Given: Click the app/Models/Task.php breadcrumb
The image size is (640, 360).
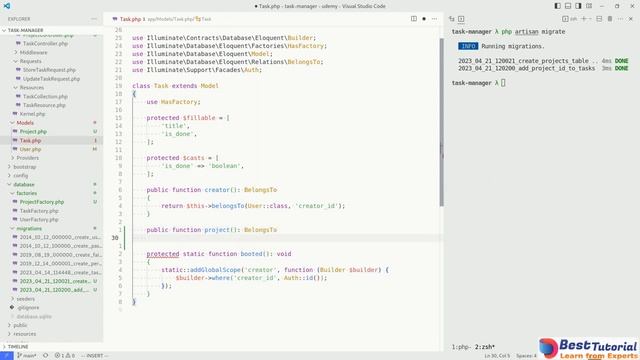Looking at the screenshot, I should [171, 19].
